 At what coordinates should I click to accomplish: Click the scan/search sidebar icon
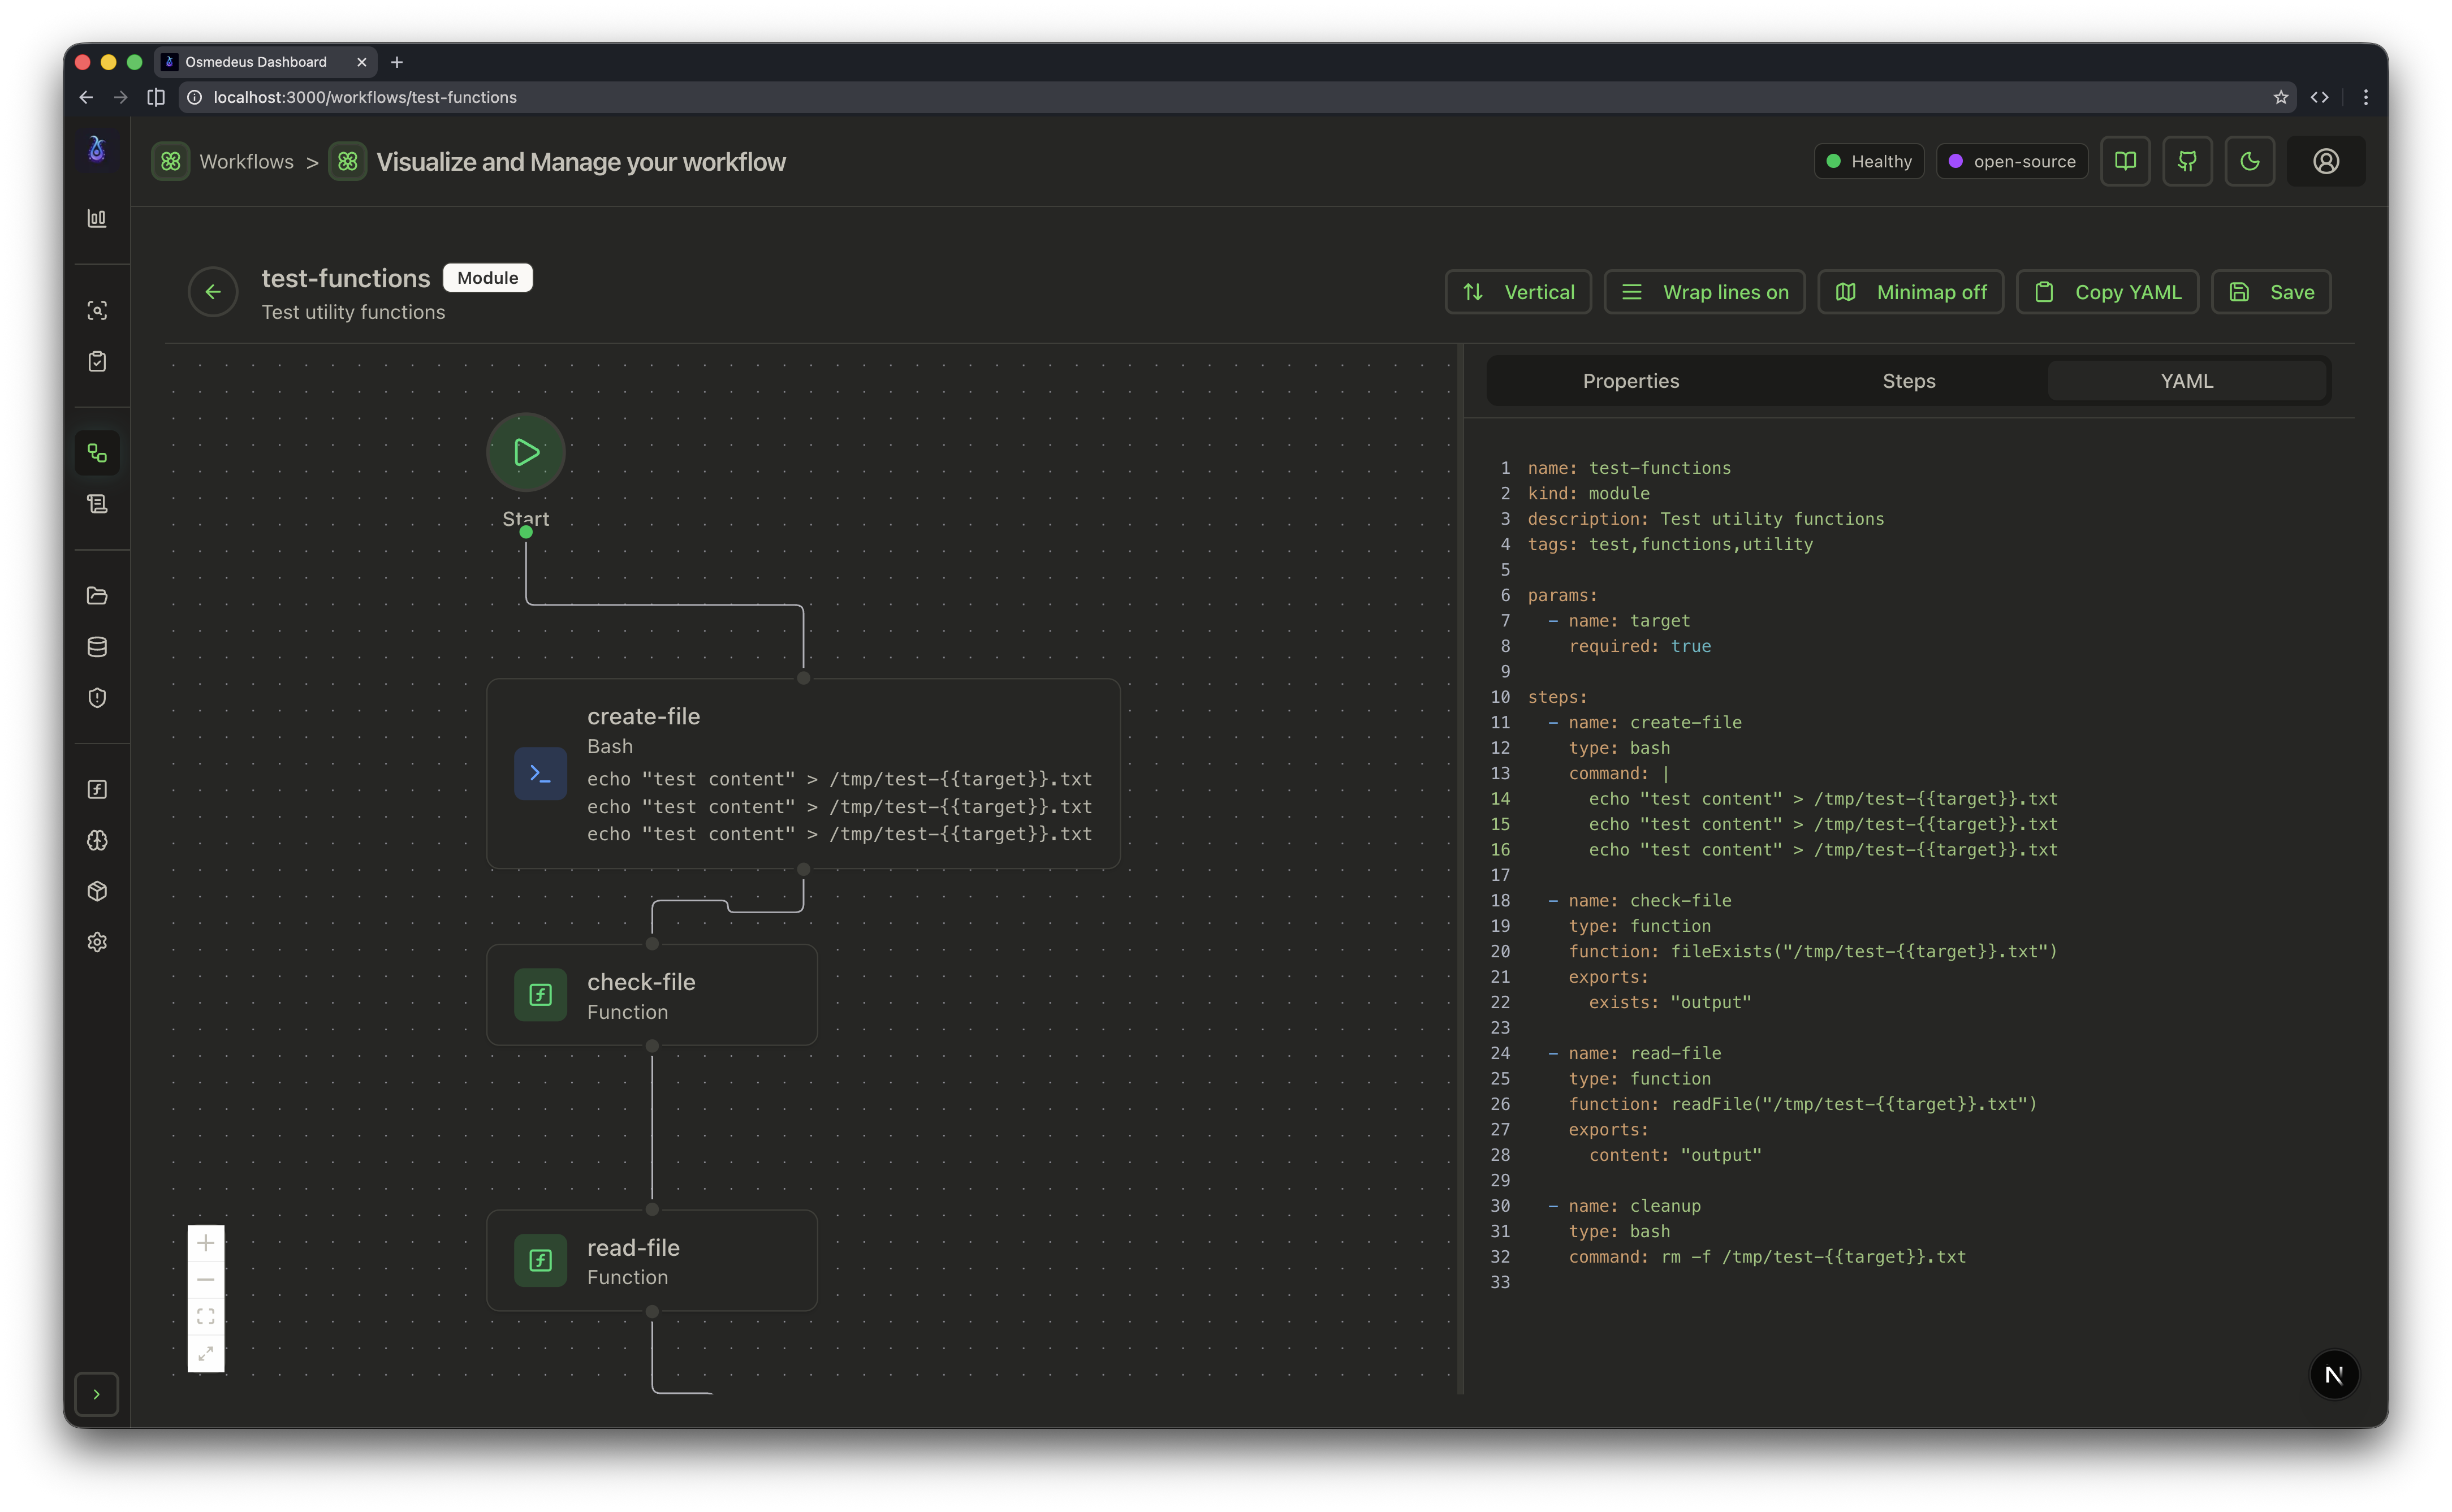click(97, 310)
